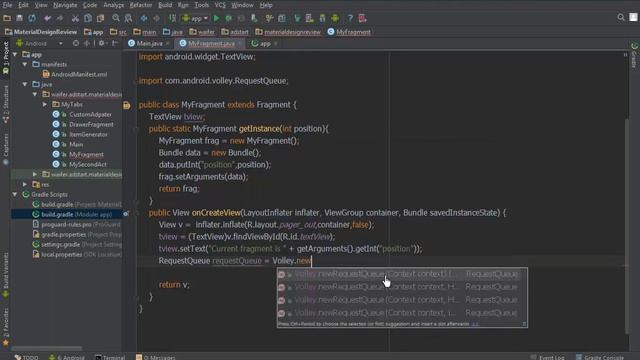This screenshot has height=360, width=640.
Task: Open the Android project view dropdown
Action: click(39, 43)
